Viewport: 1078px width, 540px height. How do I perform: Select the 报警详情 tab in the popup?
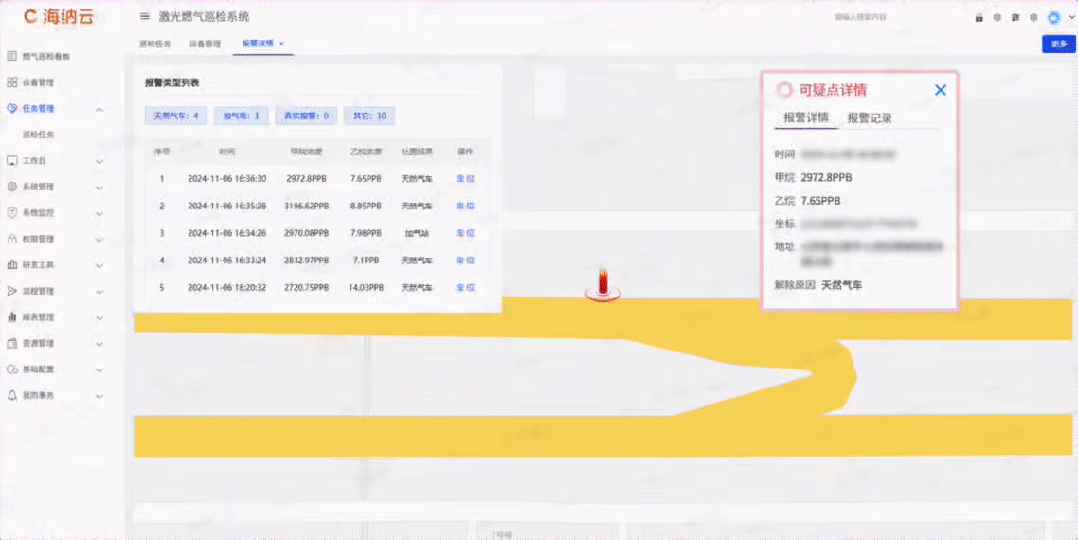point(806,118)
